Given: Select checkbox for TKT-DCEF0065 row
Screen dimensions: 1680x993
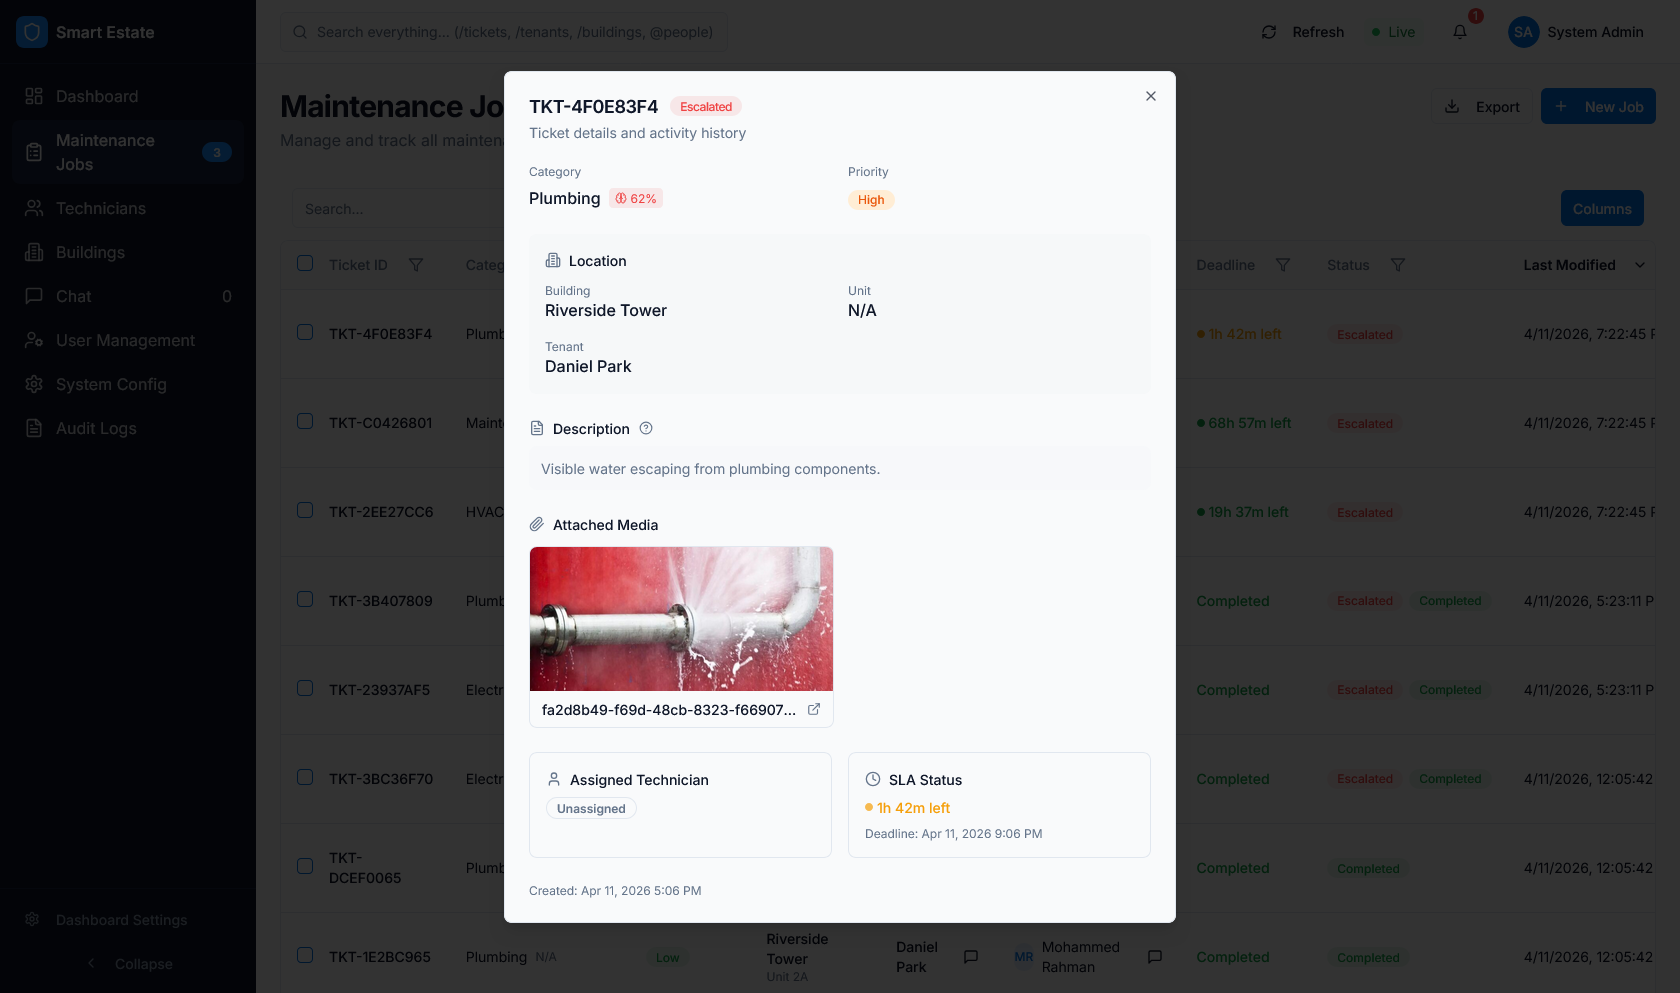Looking at the screenshot, I should tap(305, 866).
